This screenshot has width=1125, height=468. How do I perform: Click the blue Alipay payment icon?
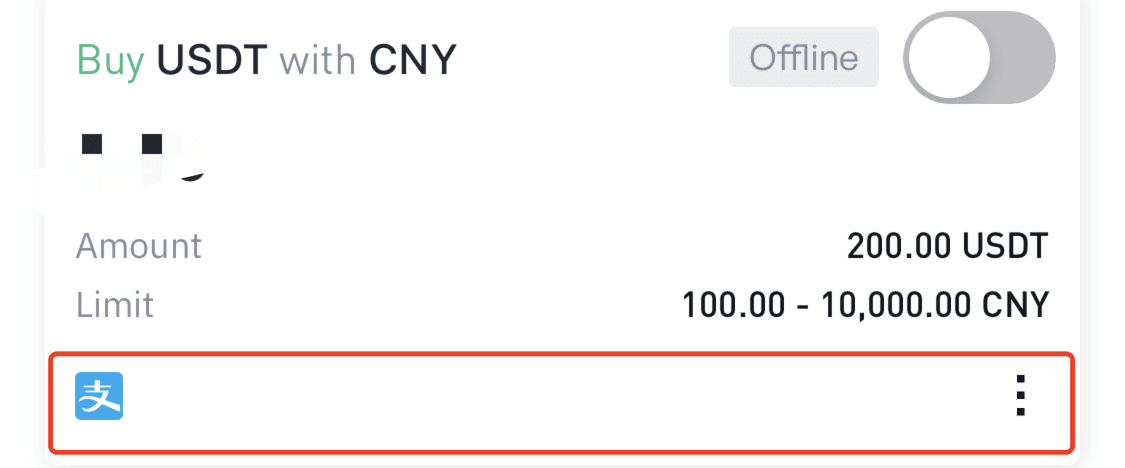(x=99, y=396)
